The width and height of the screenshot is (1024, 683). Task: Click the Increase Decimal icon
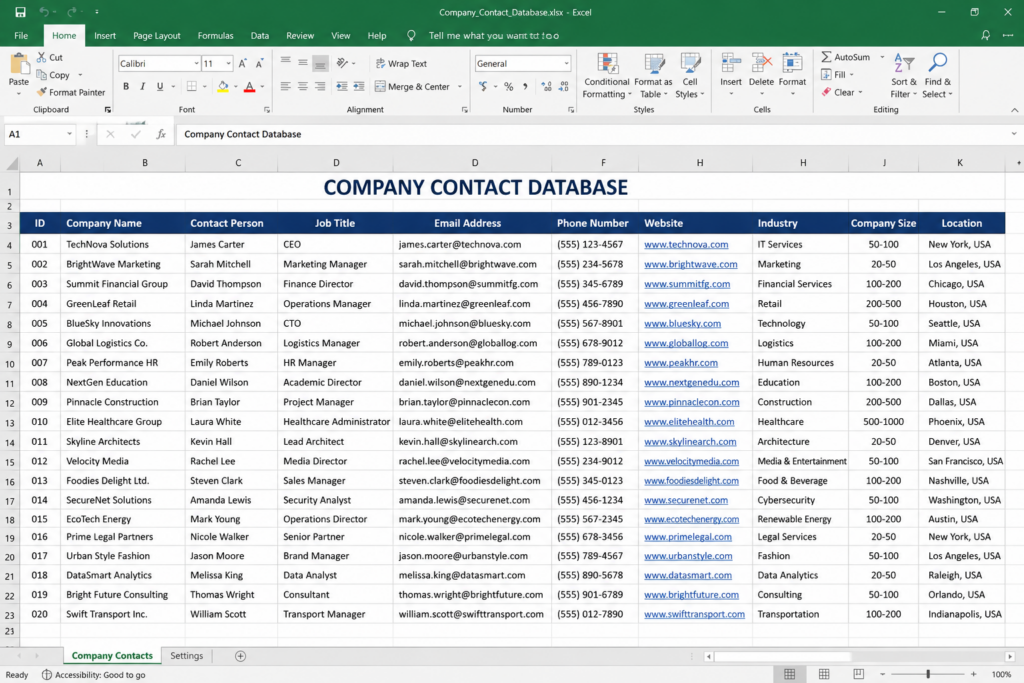coord(546,86)
